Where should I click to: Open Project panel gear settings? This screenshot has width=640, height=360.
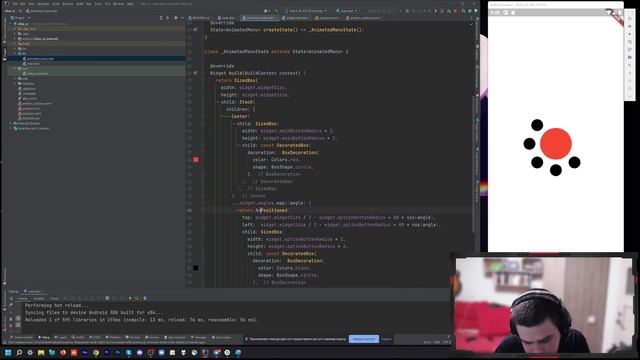(x=176, y=18)
